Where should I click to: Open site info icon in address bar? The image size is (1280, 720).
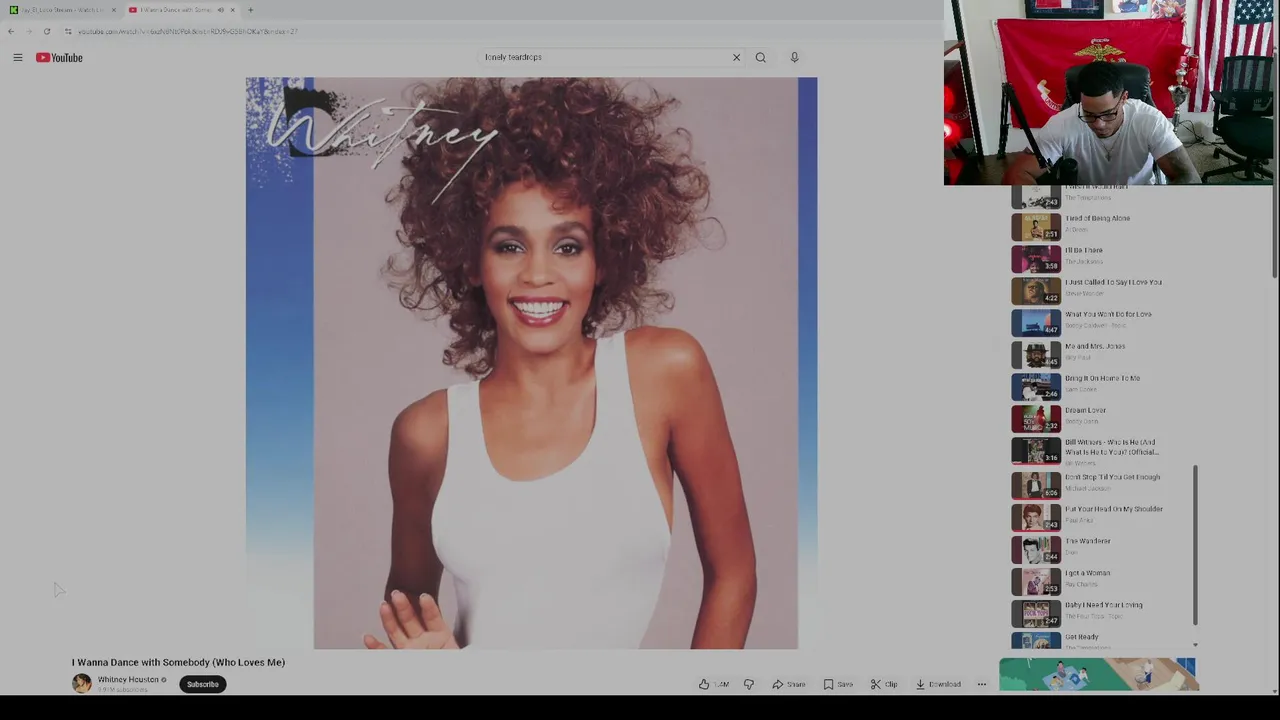pyautogui.click(x=68, y=31)
